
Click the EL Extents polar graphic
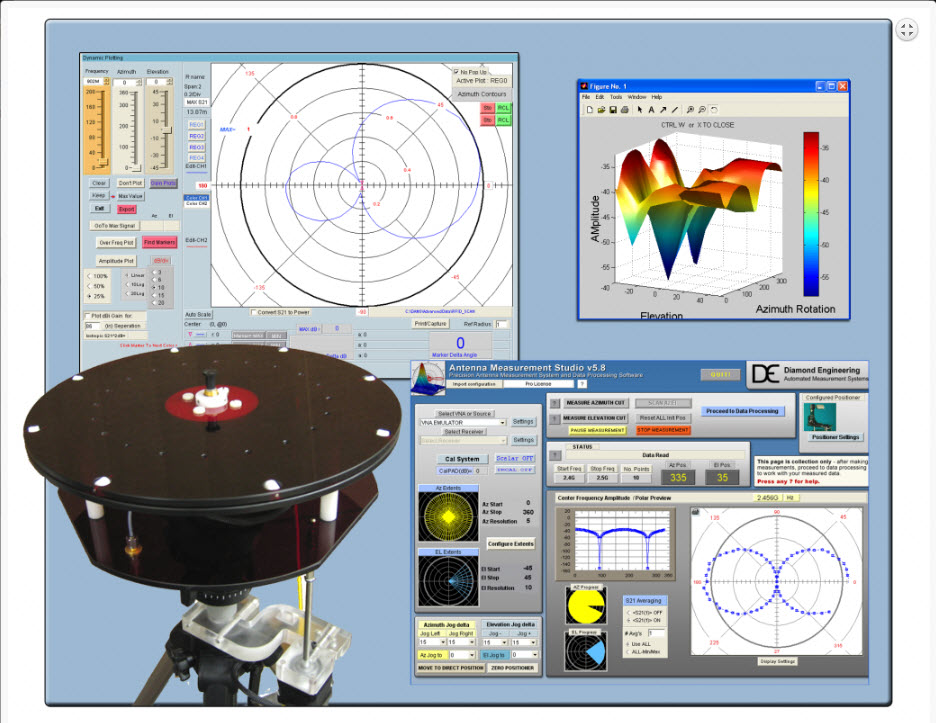(x=448, y=580)
